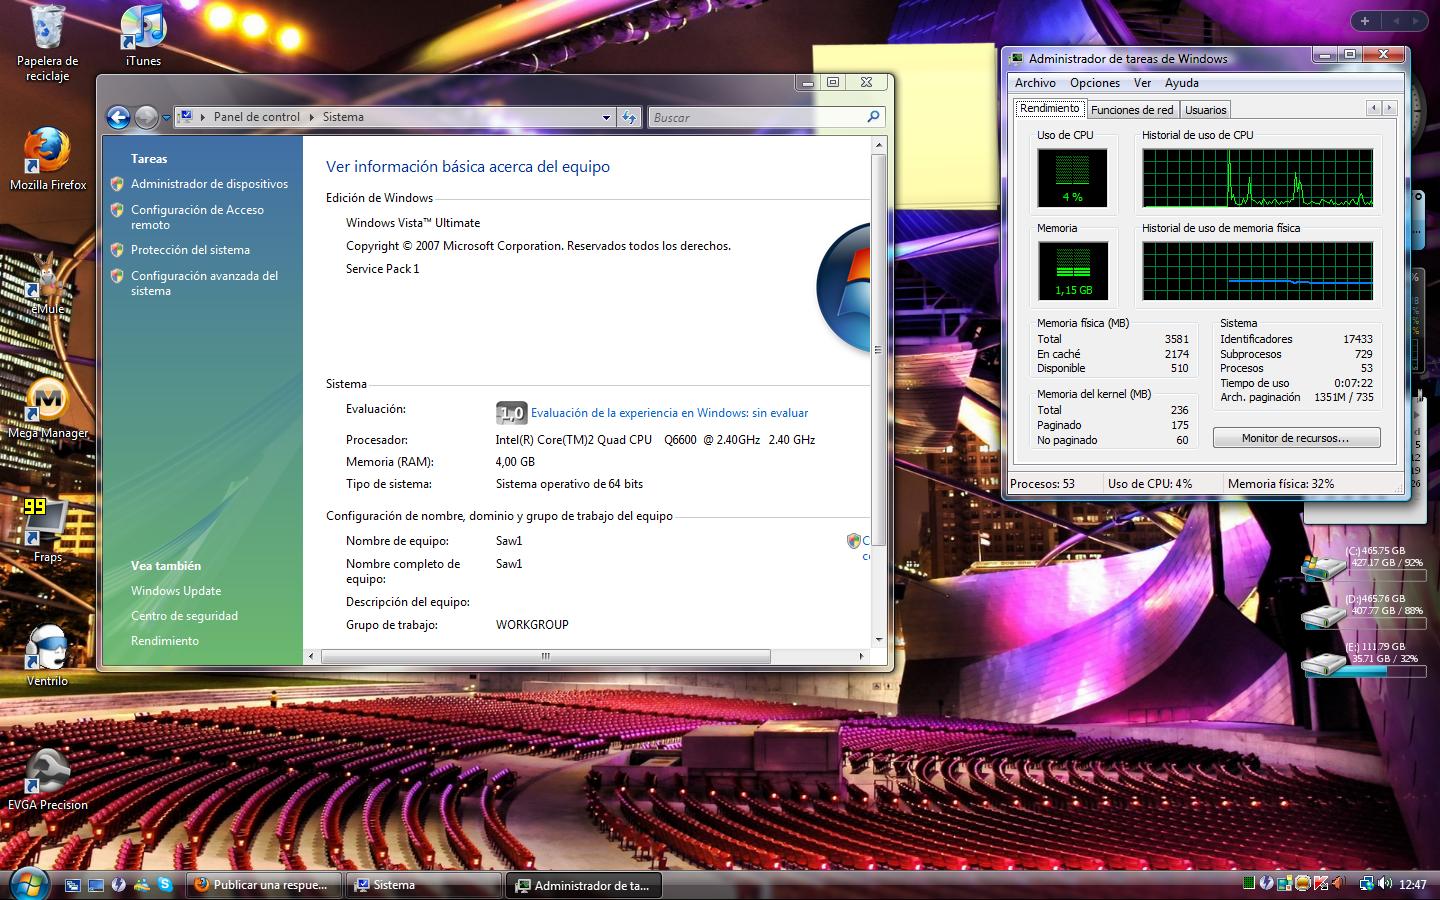Image resolution: width=1440 pixels, height=900 pixels.
Task: Click the Rendimiento link under Vea también
Action: tap(165, 641)
